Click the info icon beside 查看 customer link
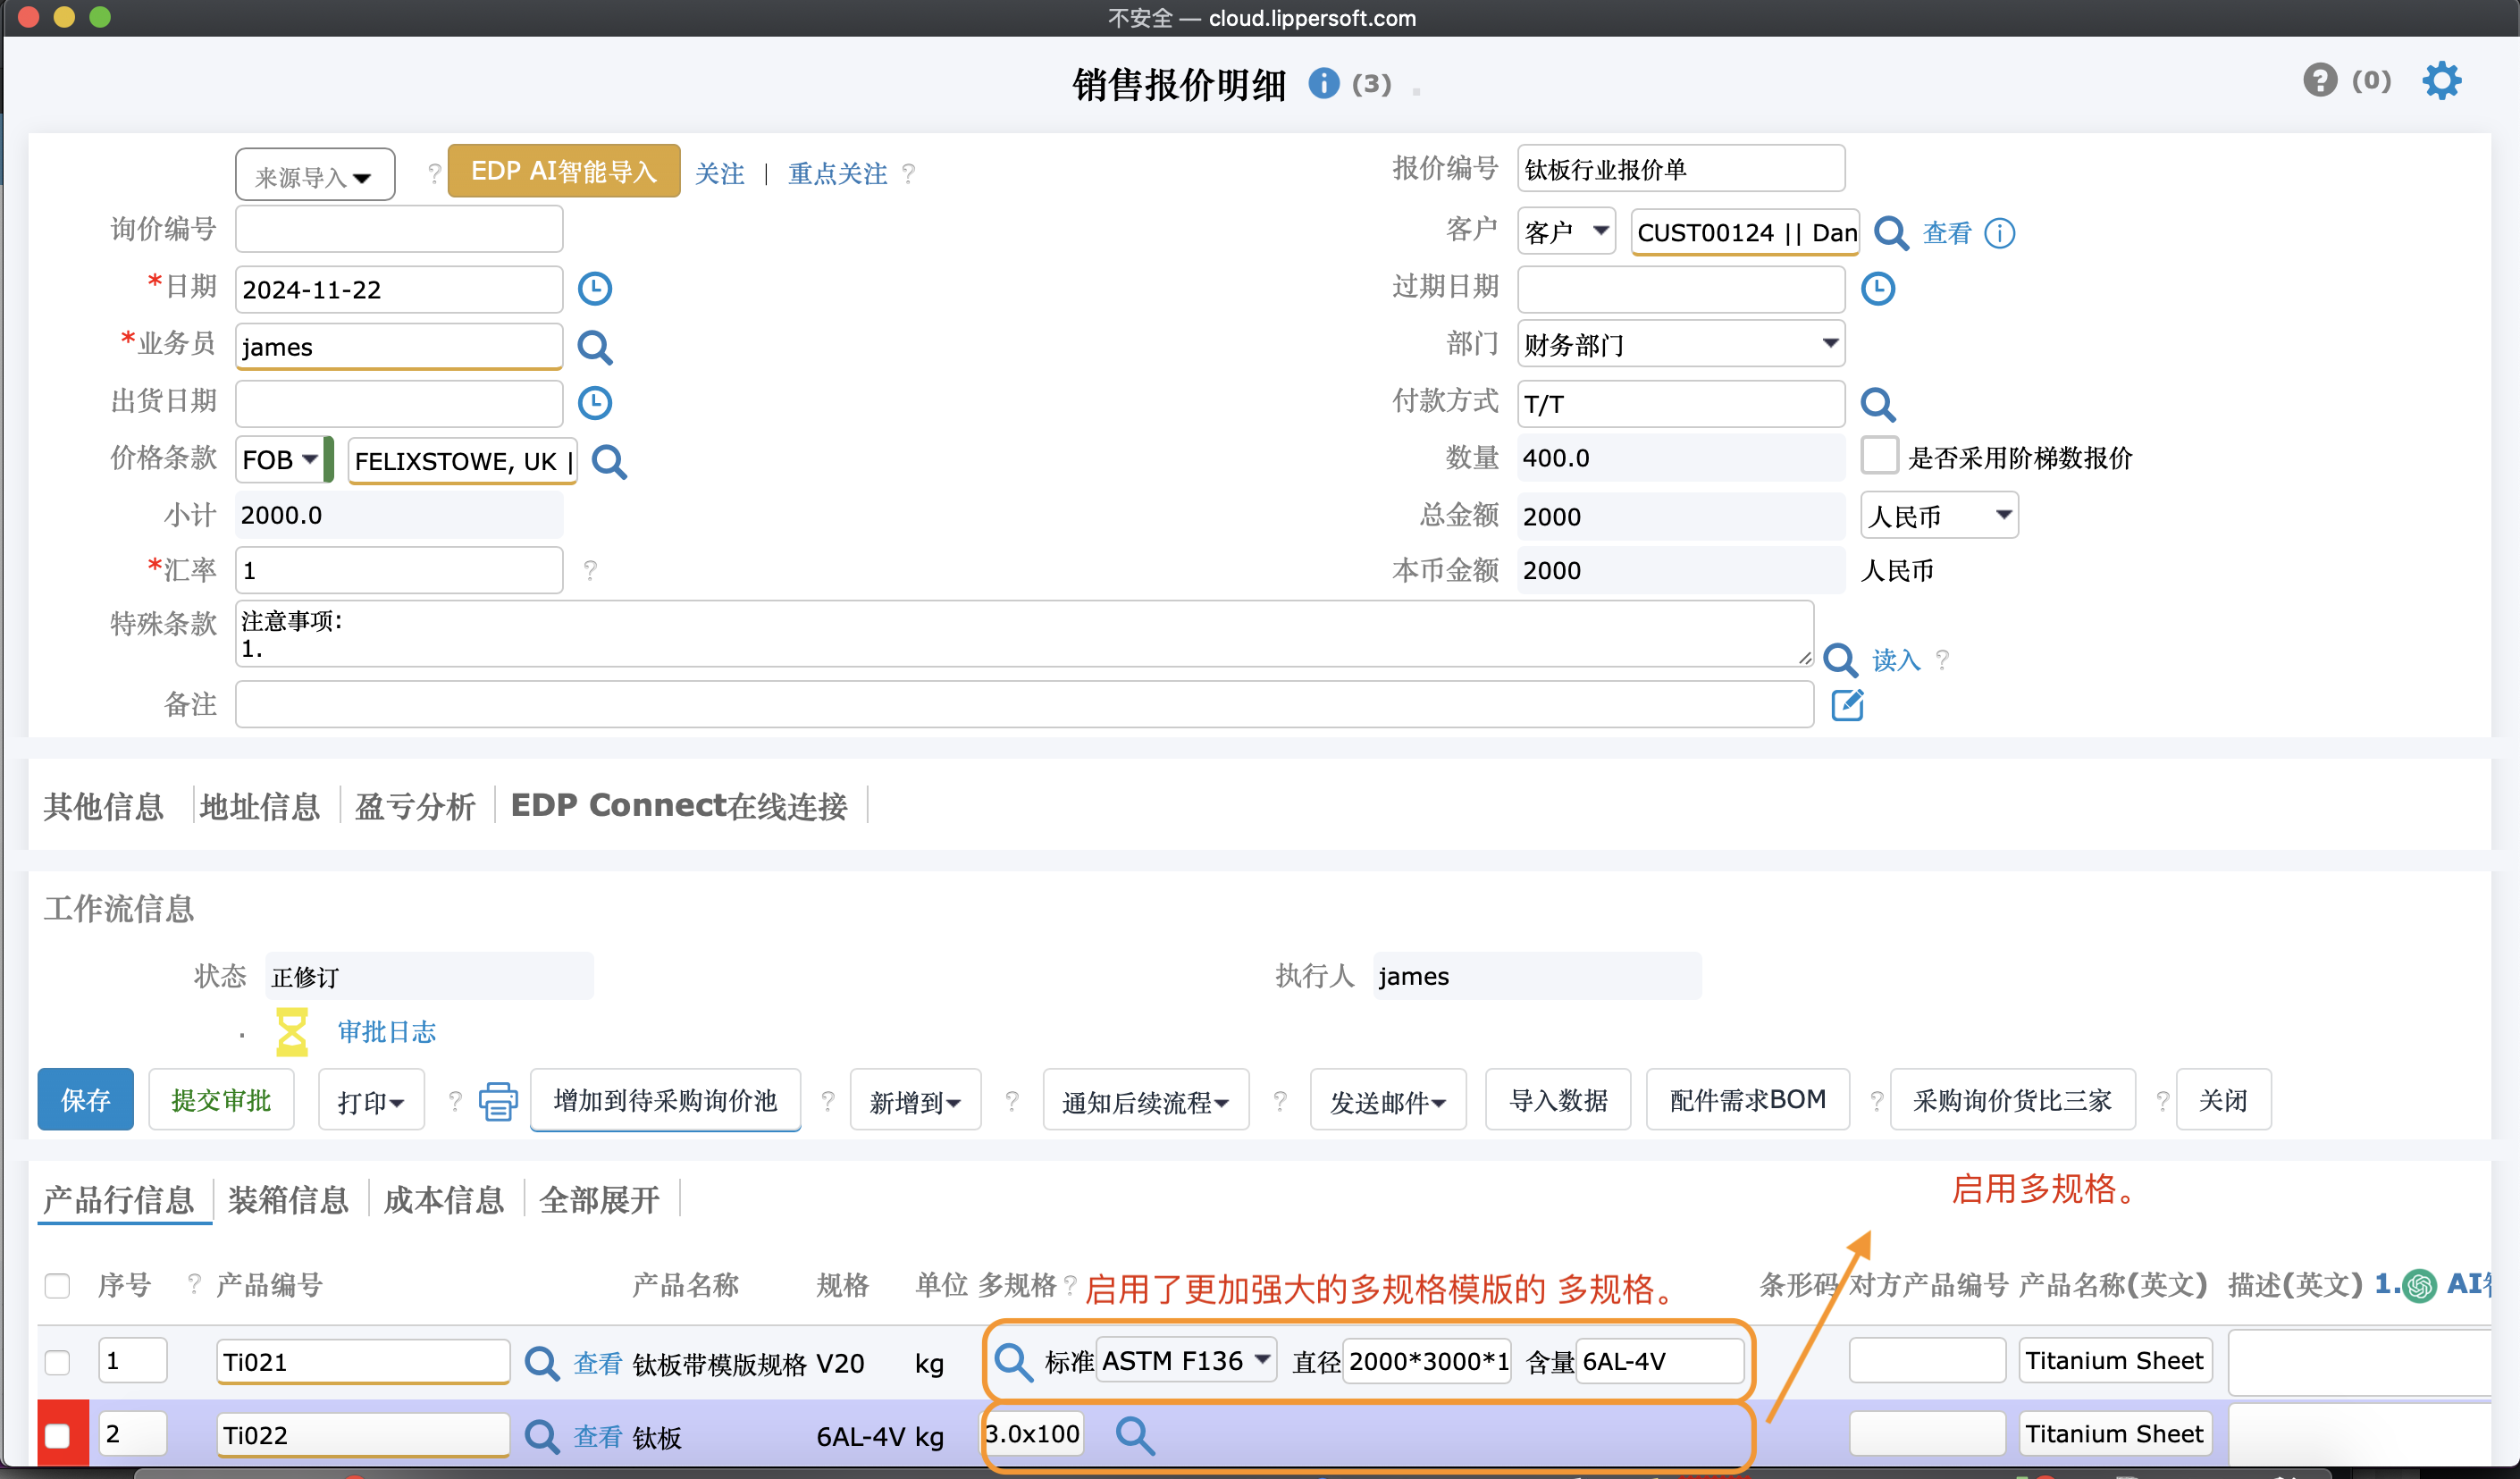The height and width of the screenshot is (1479, 2520). [1999, 233]
